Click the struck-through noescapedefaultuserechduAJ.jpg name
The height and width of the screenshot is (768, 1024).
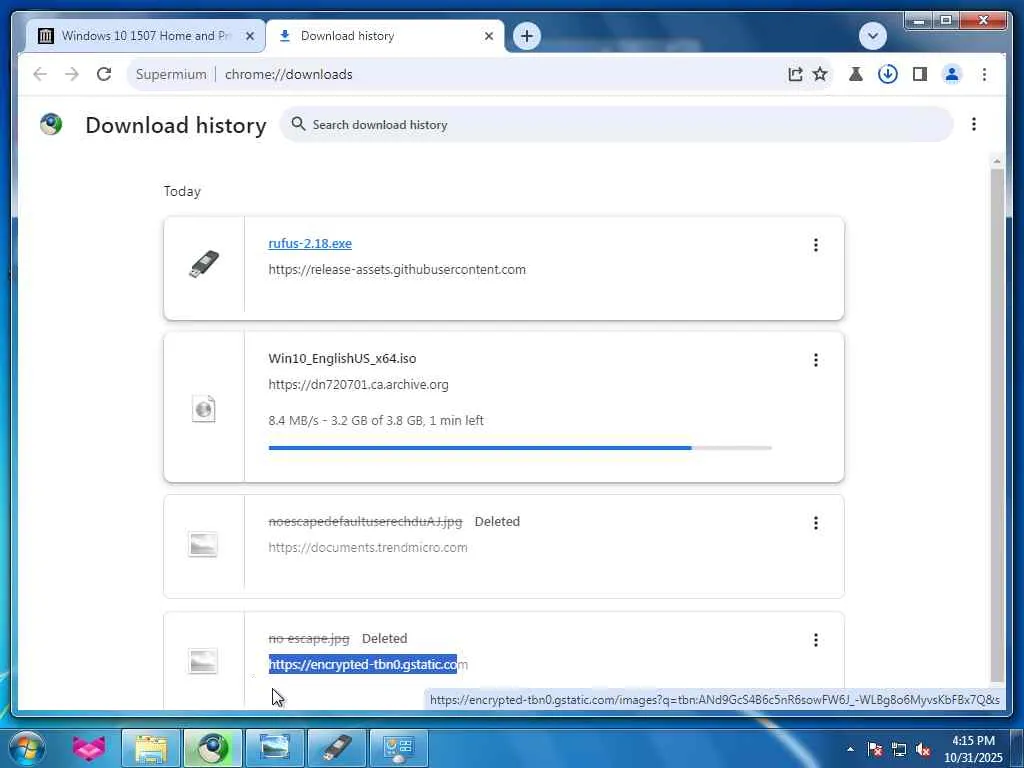click(365, 522)
